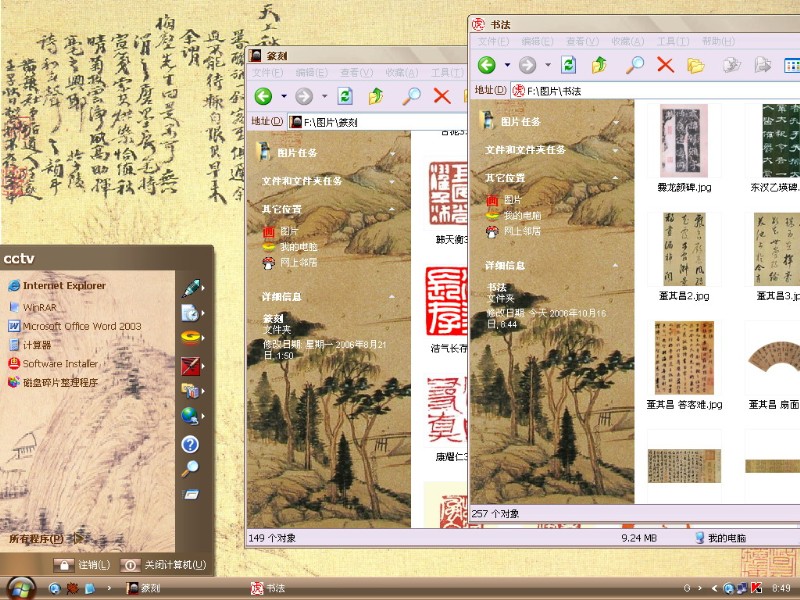
Task: Click the red square icon in Start menu
Action: [x=190, y=365]
